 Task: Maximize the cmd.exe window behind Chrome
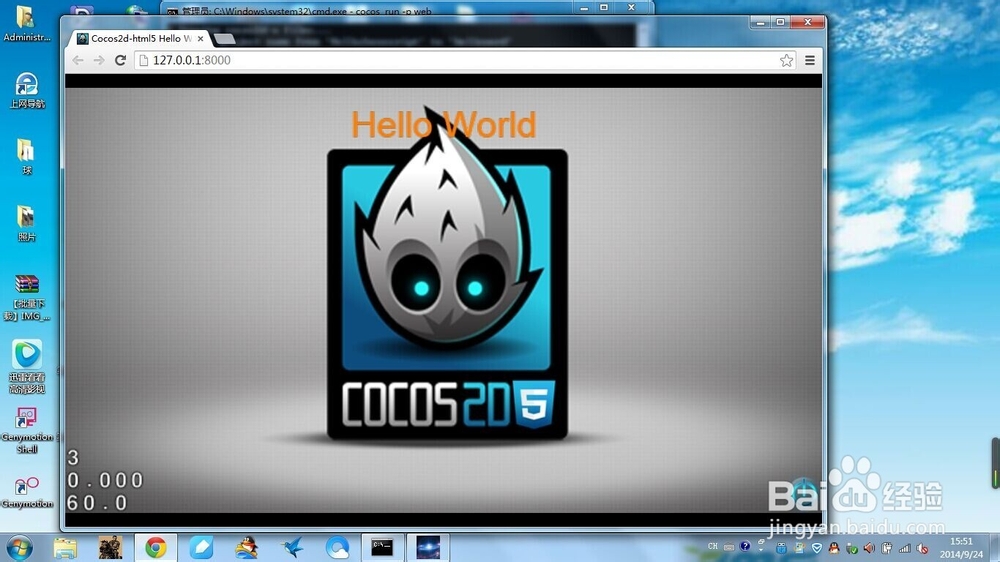[x=604, y=7]
